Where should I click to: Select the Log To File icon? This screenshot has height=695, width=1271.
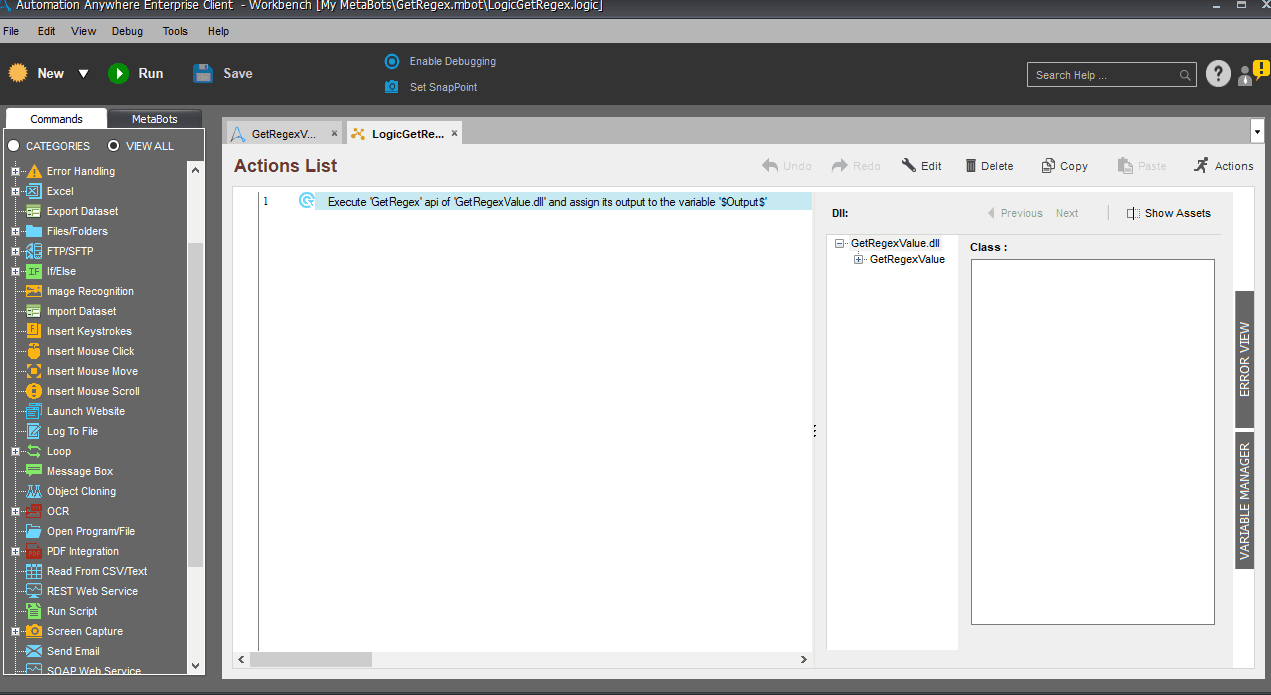coord(34,431)
